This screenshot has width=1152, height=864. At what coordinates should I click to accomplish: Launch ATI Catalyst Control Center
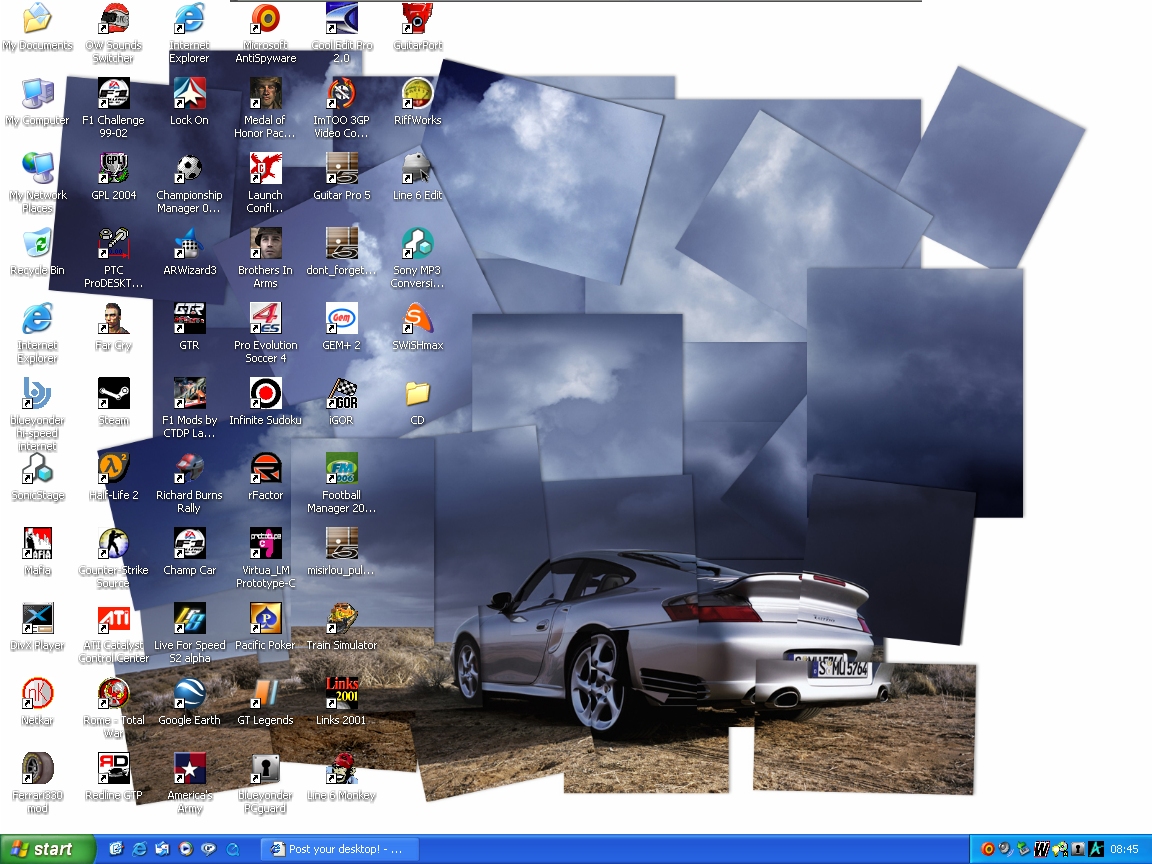(114, 618)
